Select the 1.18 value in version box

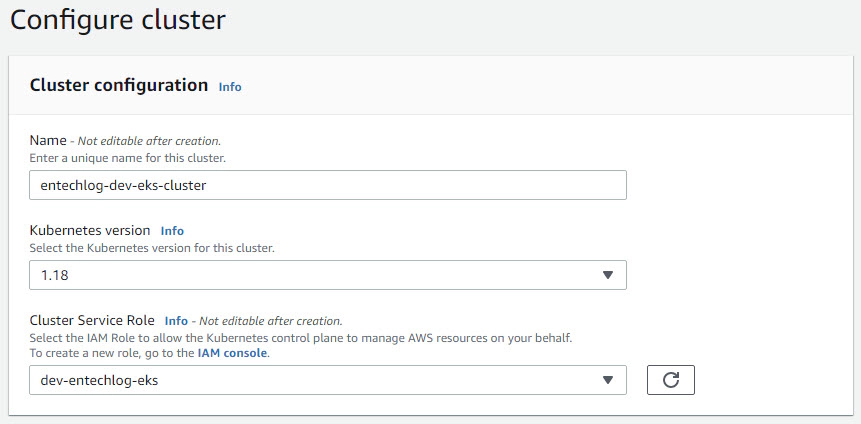pos(54,275)
